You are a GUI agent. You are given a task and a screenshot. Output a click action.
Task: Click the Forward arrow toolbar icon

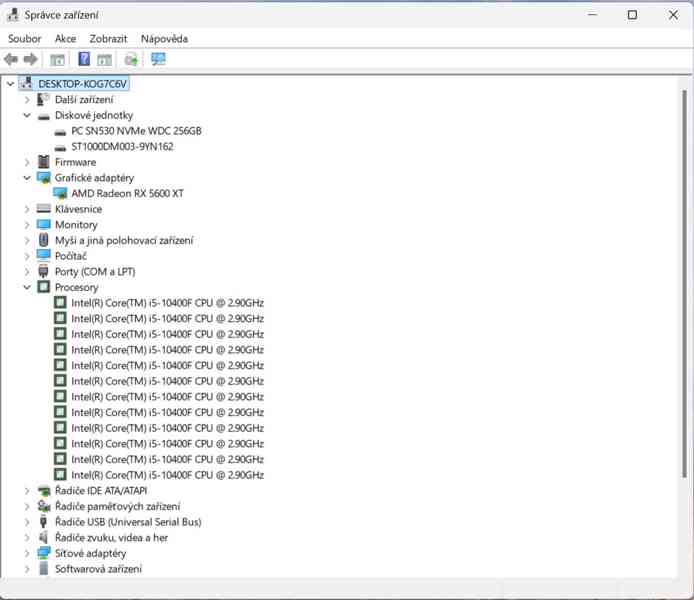pos(30,59)
